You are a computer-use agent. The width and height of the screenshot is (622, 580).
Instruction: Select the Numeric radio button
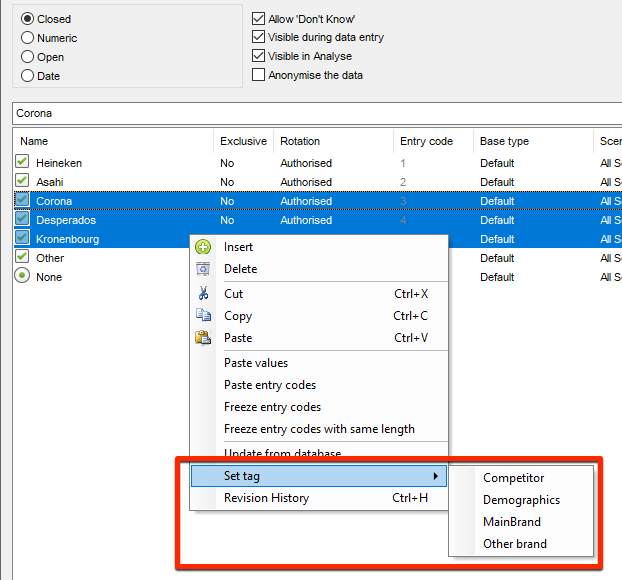pyautogui.click(x=27, y=38)
